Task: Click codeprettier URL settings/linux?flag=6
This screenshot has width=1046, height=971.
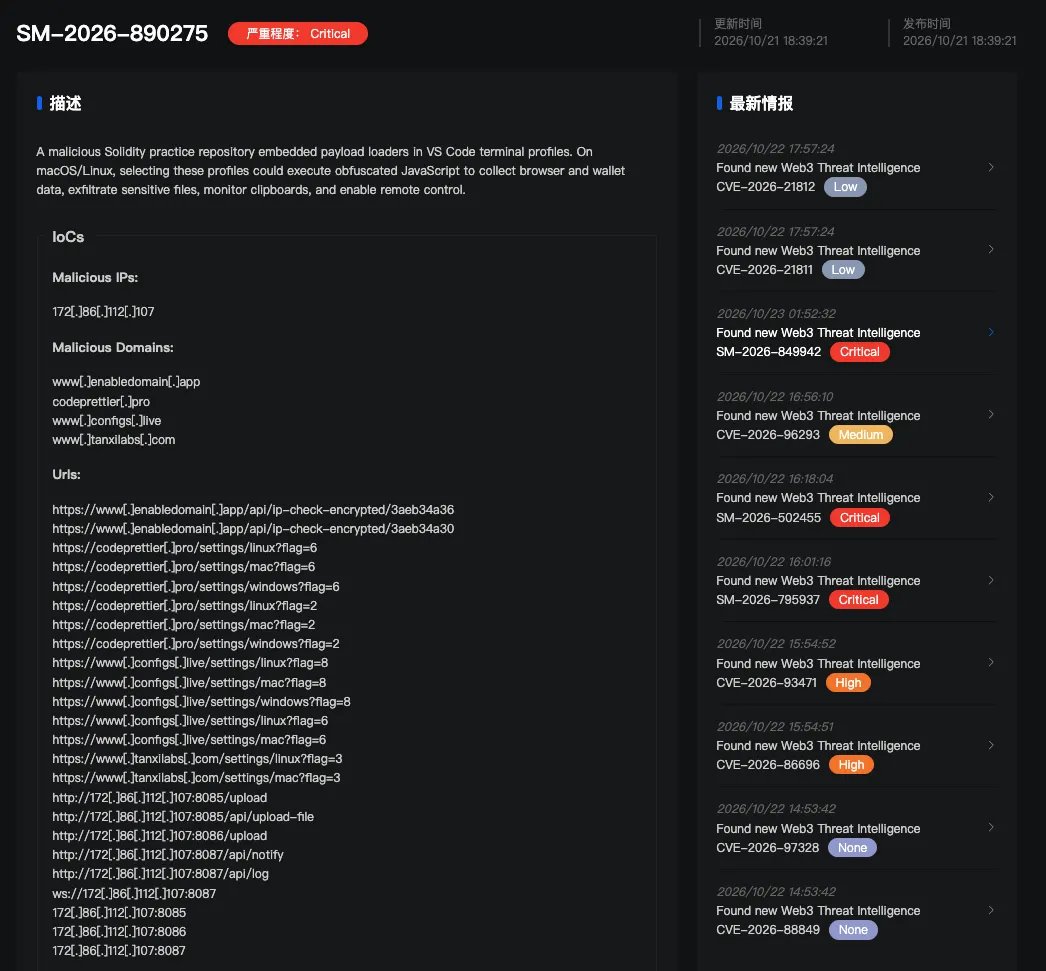Action: (185, 548)
